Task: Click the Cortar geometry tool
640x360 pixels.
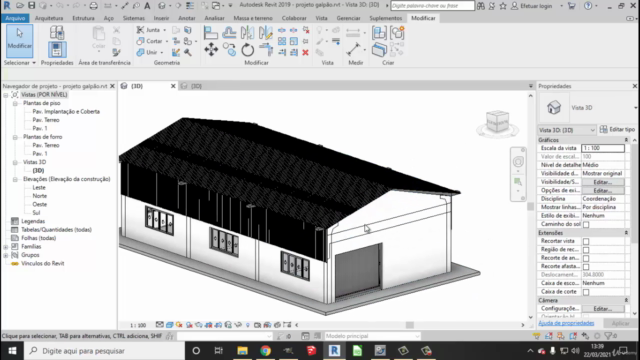Action: click(x=150, y=41)
